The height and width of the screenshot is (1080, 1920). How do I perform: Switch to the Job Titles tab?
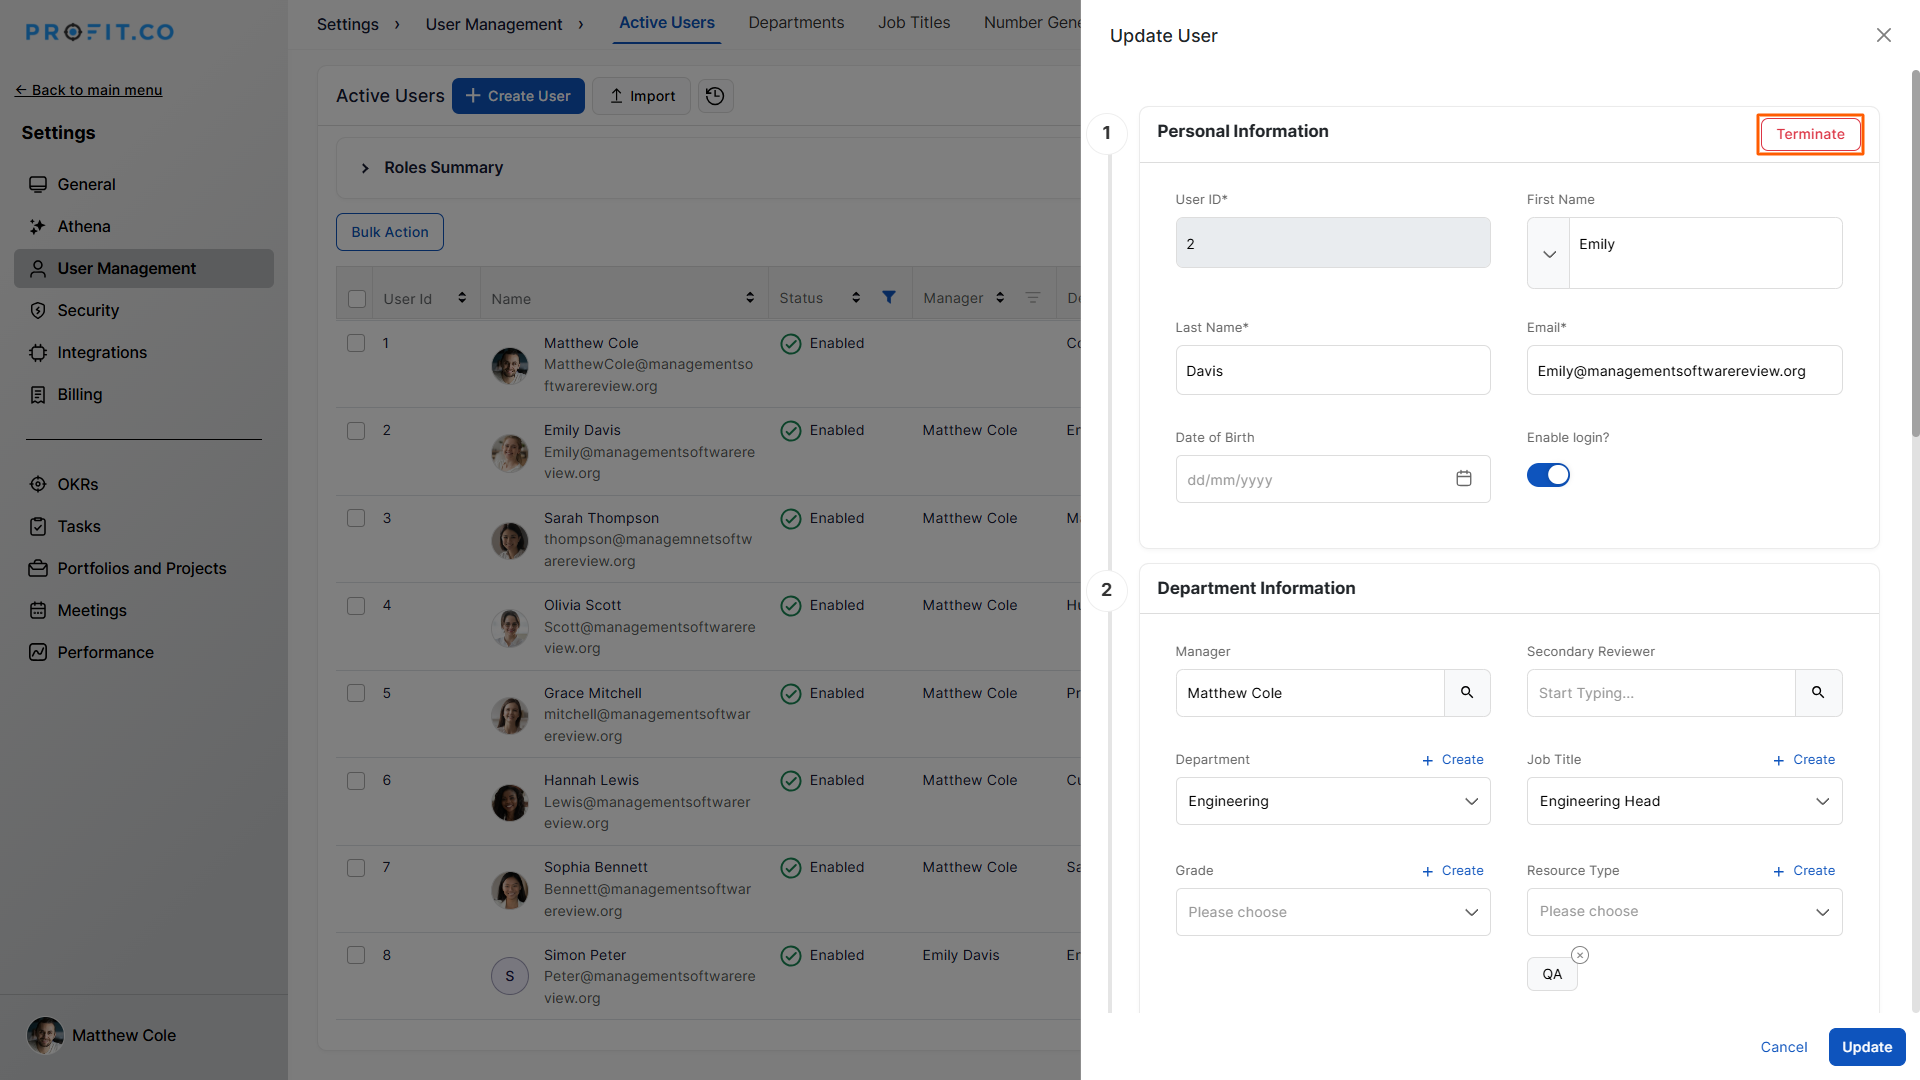click(914, 23)
